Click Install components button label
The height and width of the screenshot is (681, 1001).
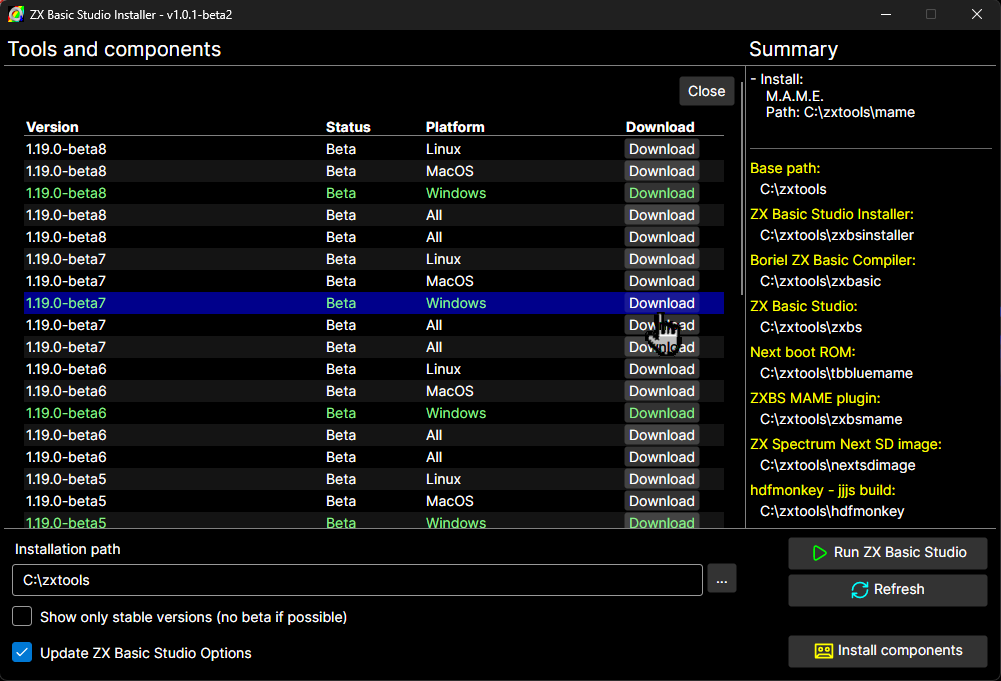coord(899,650)
